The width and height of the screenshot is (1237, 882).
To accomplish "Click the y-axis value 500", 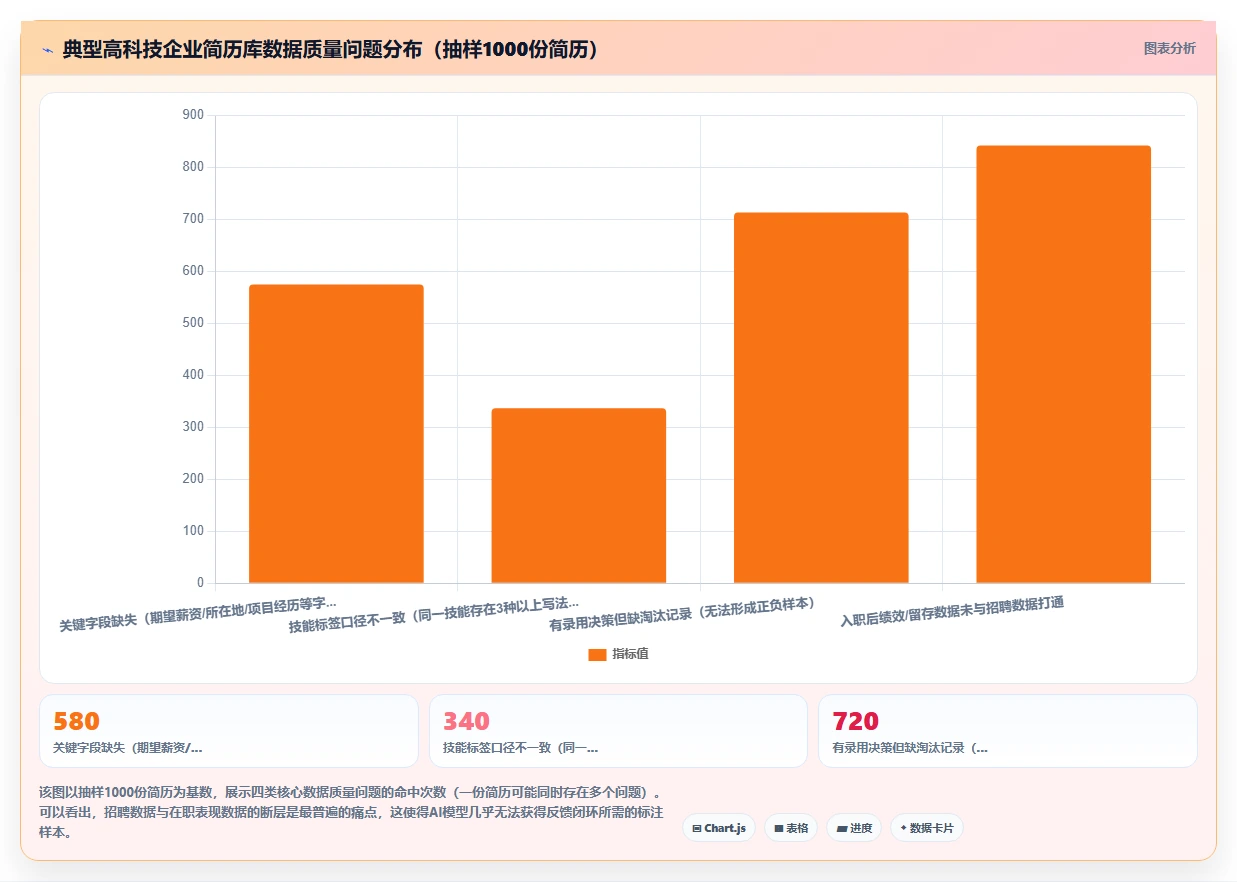I will click(193, 323).
